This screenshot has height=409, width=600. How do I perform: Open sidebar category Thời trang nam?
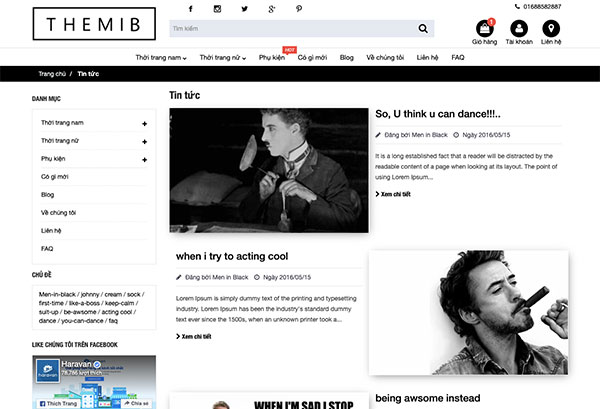[62, 123]
